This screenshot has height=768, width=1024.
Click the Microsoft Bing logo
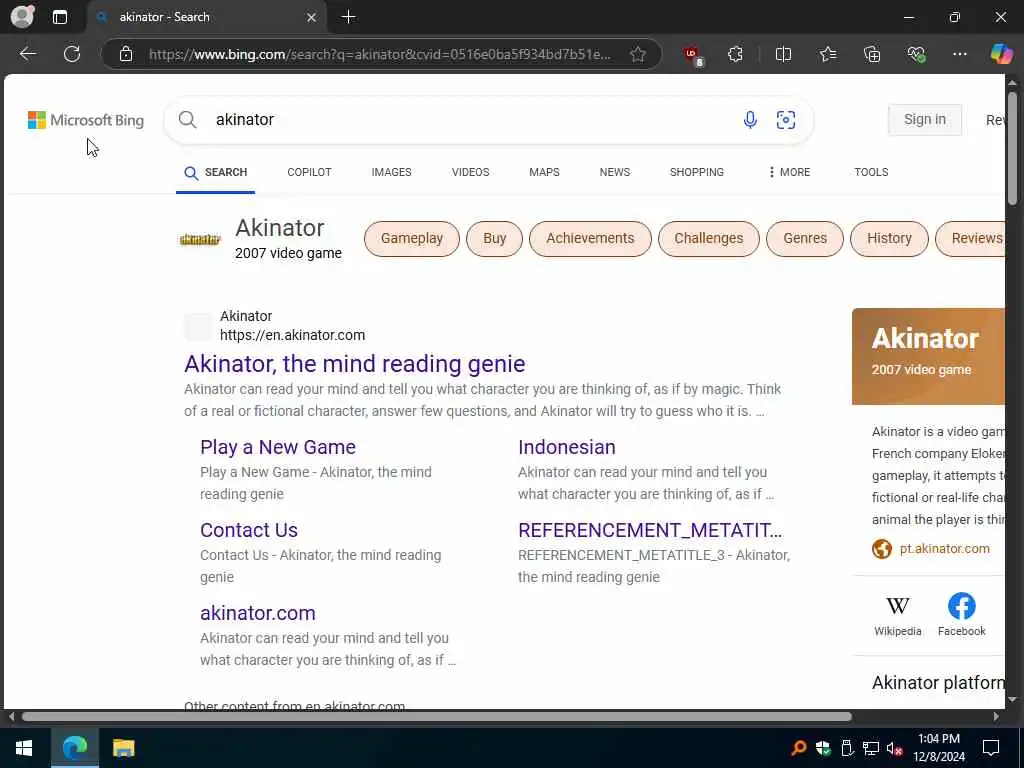click(86, 120)
